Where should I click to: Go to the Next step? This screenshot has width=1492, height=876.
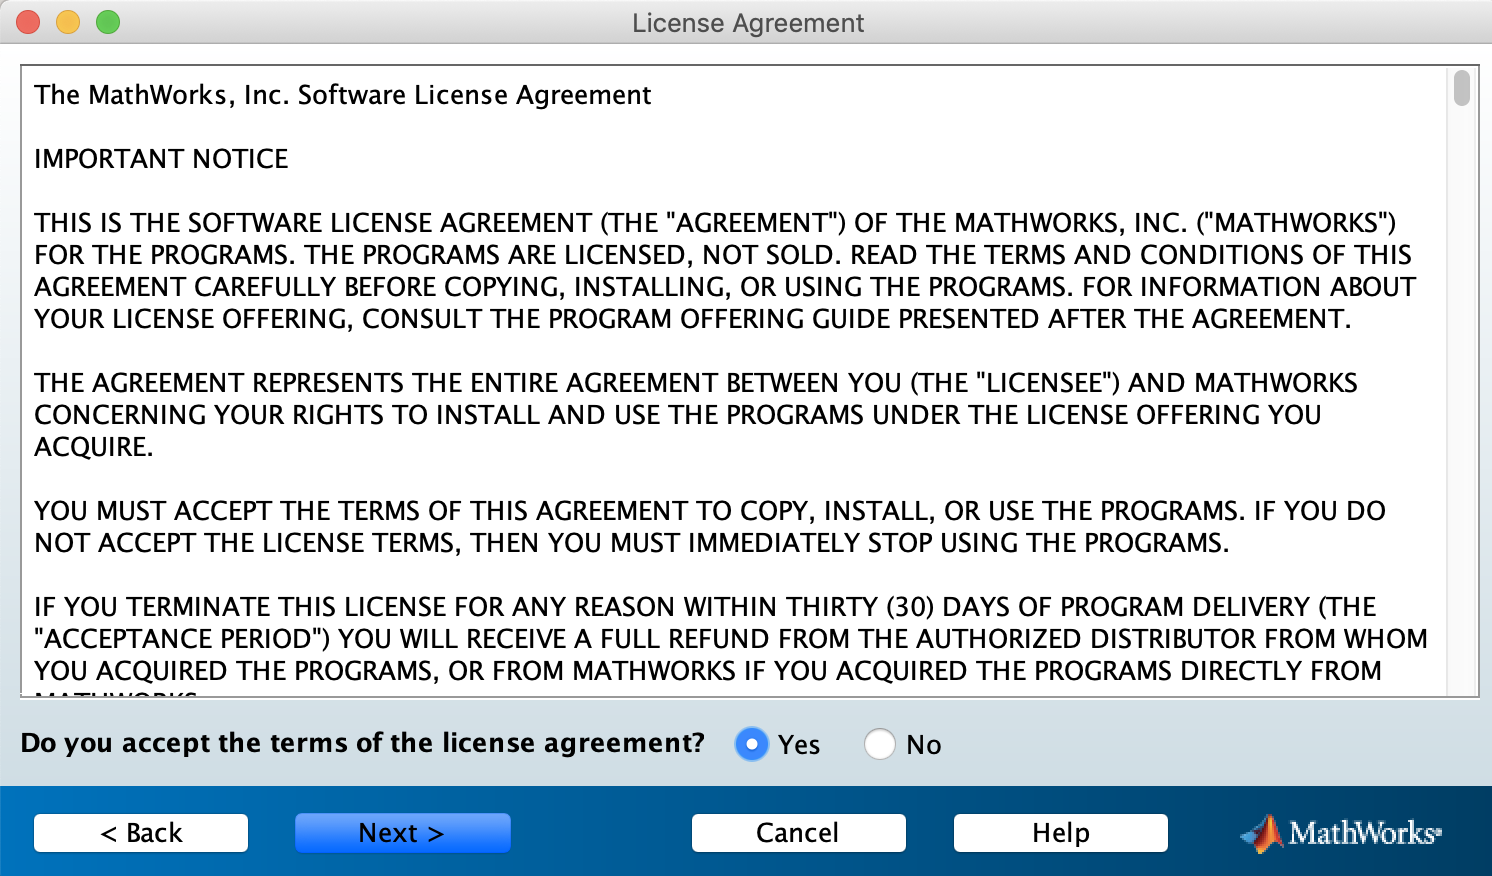click(402, 832)
